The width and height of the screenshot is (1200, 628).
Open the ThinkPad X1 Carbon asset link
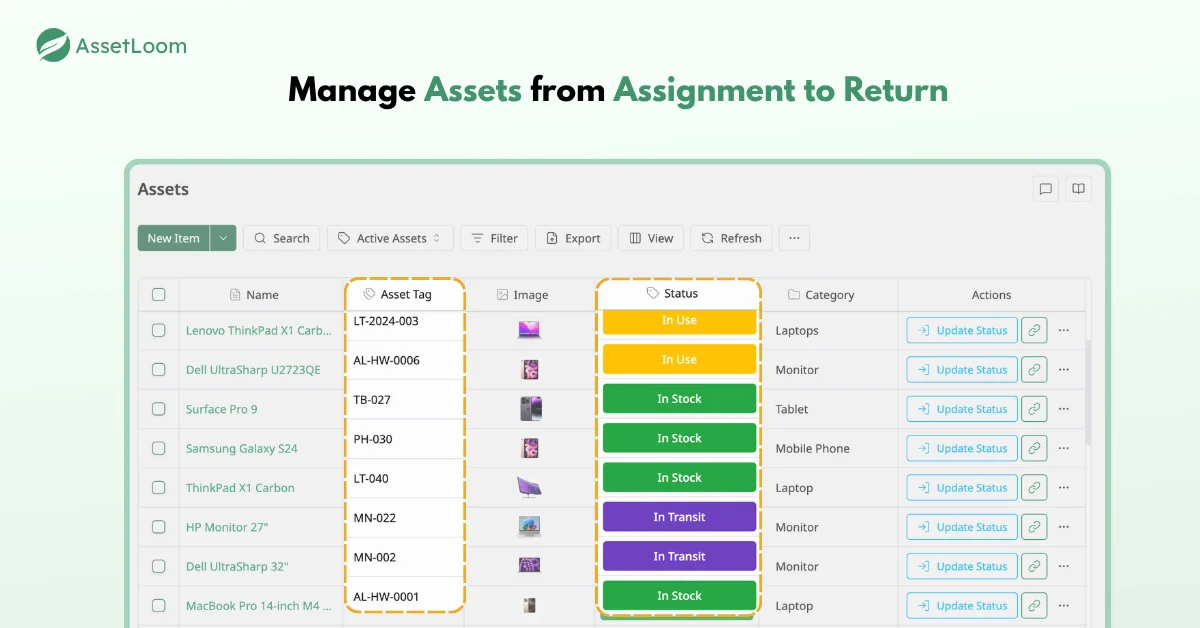tap(240, 488)
